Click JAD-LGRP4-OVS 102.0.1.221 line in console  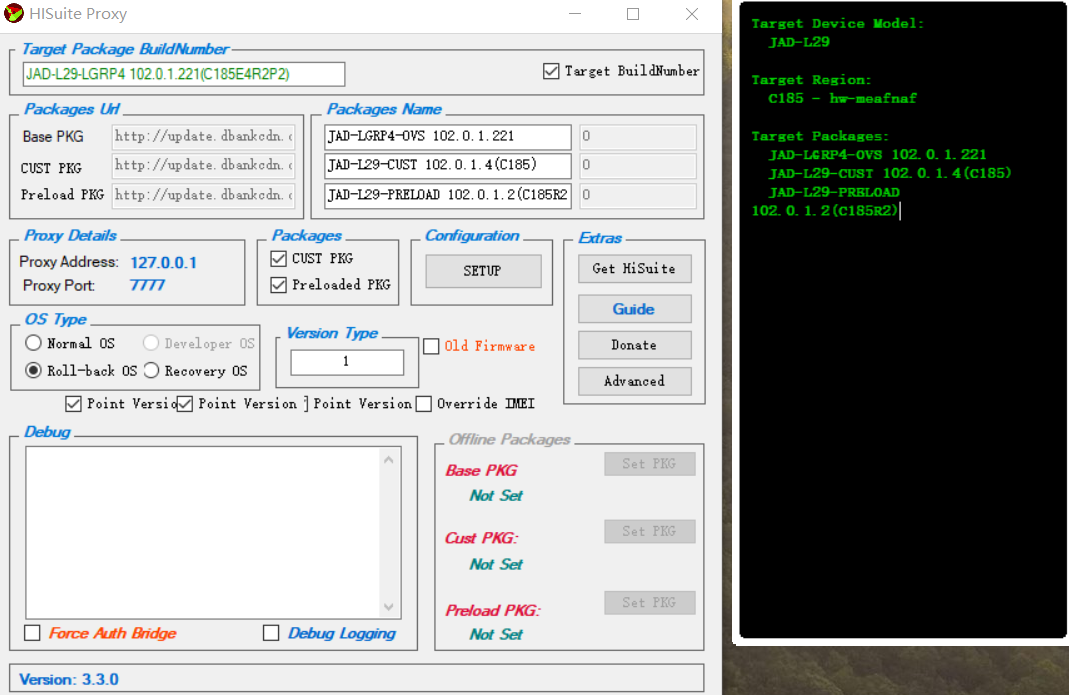point(877,155)
